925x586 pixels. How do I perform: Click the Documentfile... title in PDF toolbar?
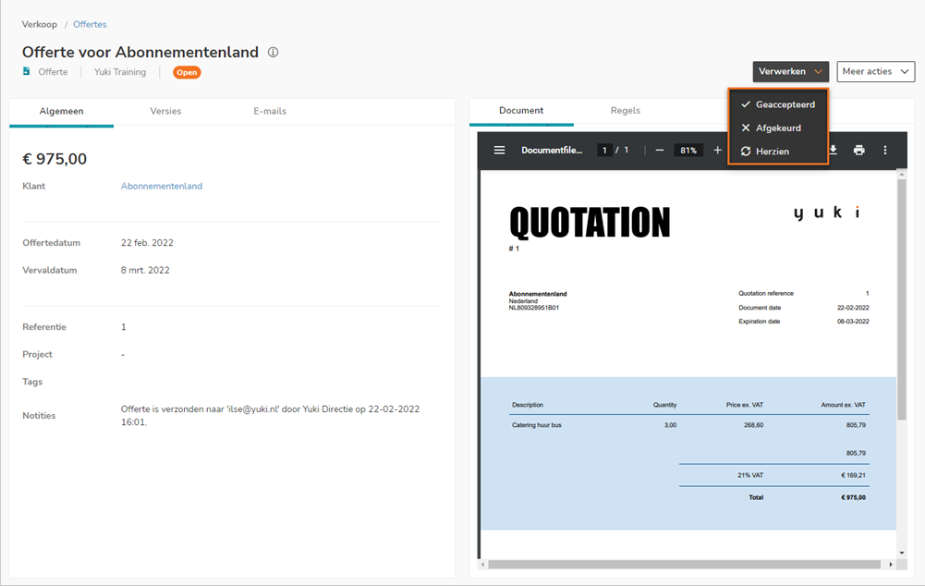[x=552, y=150]
